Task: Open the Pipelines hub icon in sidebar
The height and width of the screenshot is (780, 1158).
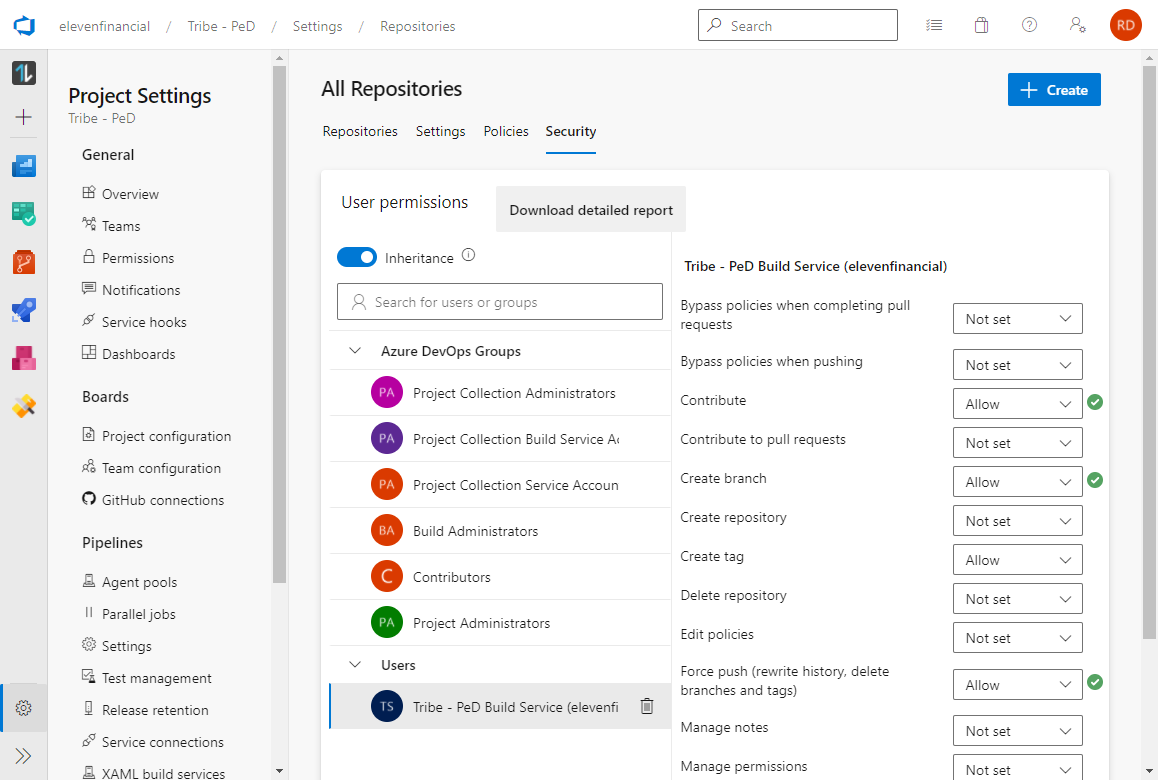Action: click(x=24, y=309)
